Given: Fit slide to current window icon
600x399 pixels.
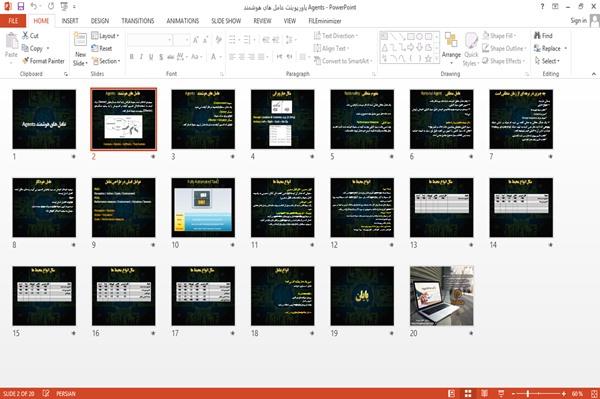Looking at the screenshot, I should tap(594, 394).
